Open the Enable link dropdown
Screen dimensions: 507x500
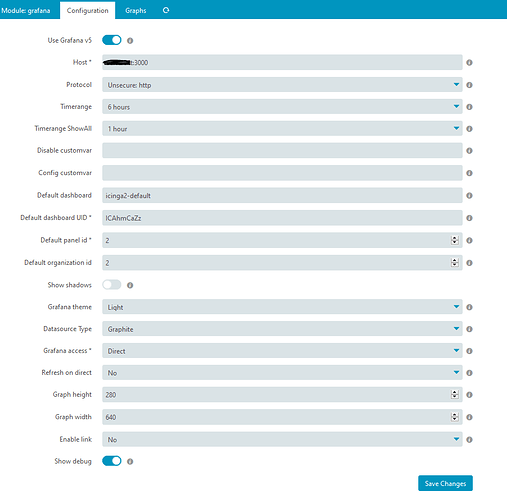click(x=282, y=439)
